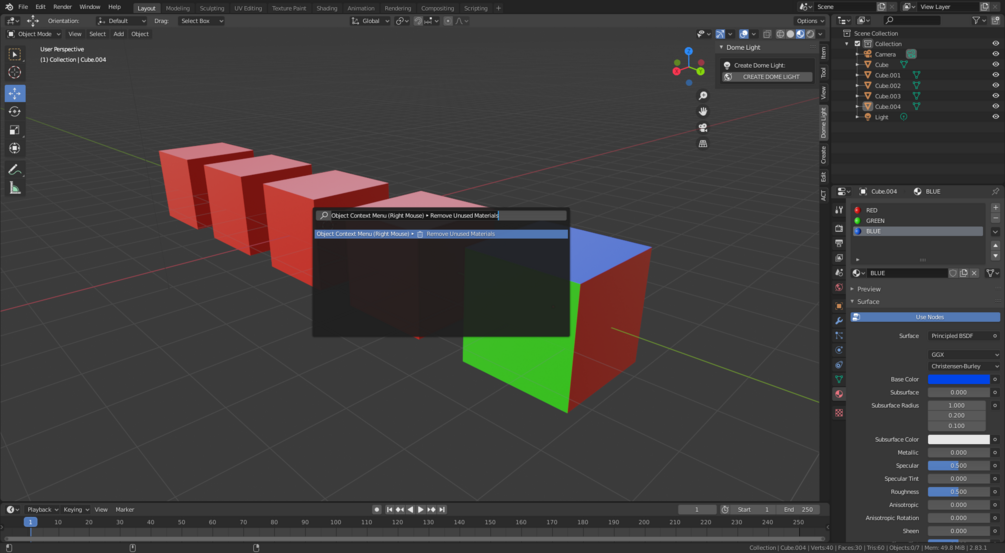Expand the Preview panel section
The width and height of the screenshot is (1005, 553).
coord(868,289)
